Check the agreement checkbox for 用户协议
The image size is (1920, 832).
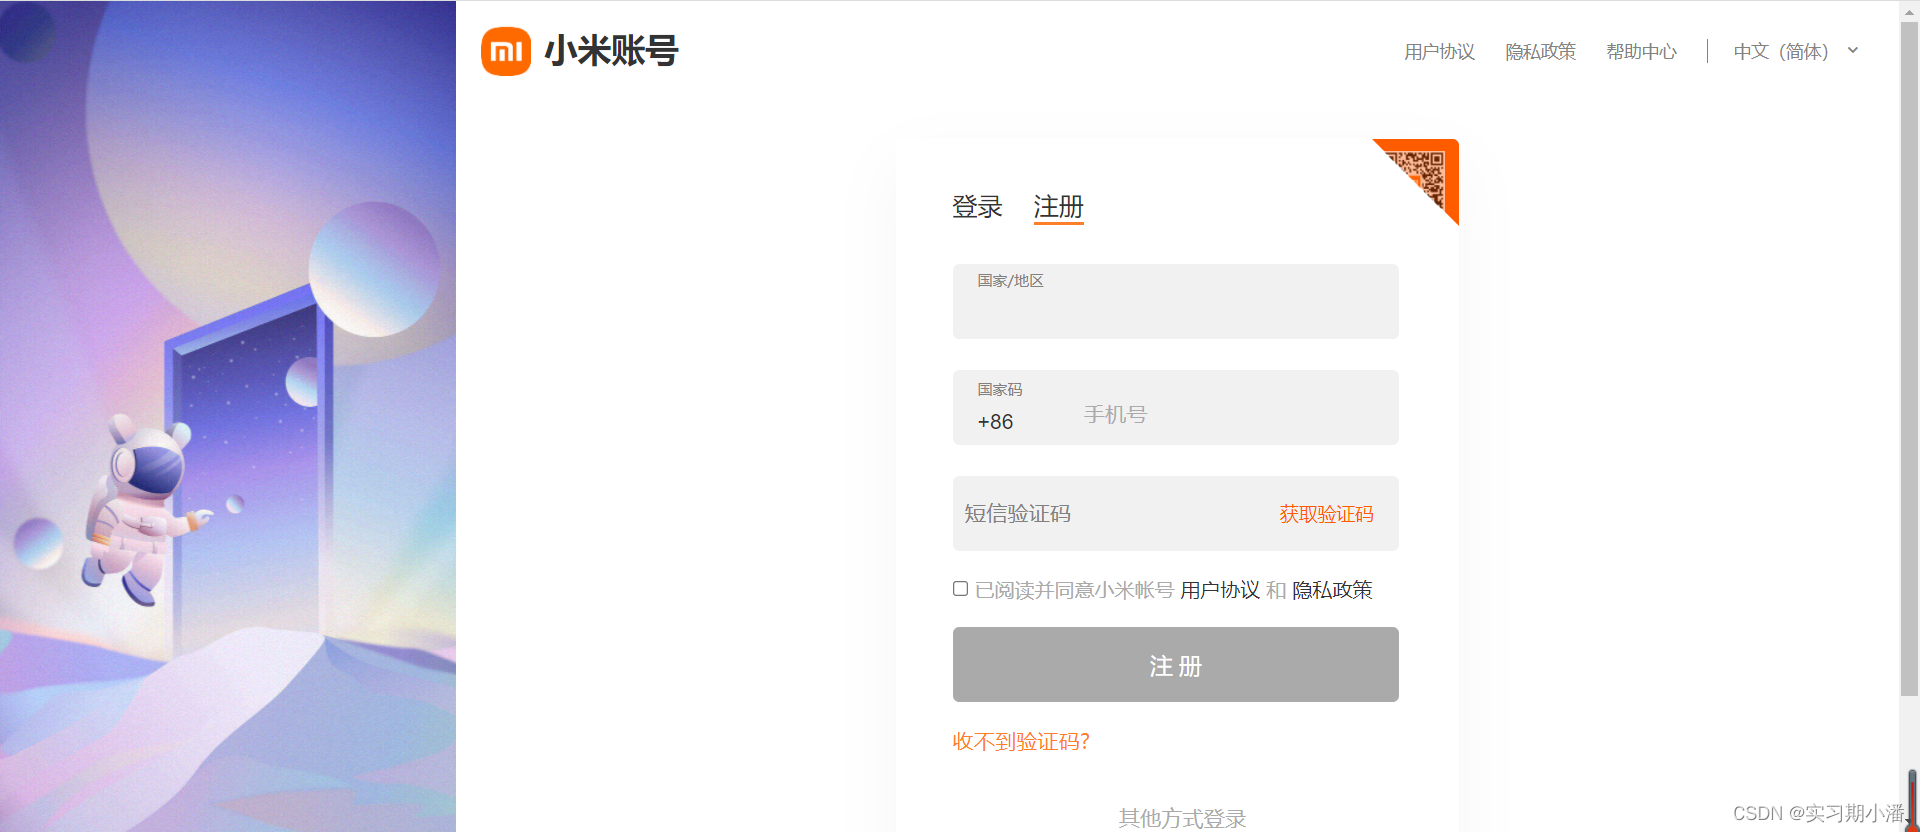(960, 589)
